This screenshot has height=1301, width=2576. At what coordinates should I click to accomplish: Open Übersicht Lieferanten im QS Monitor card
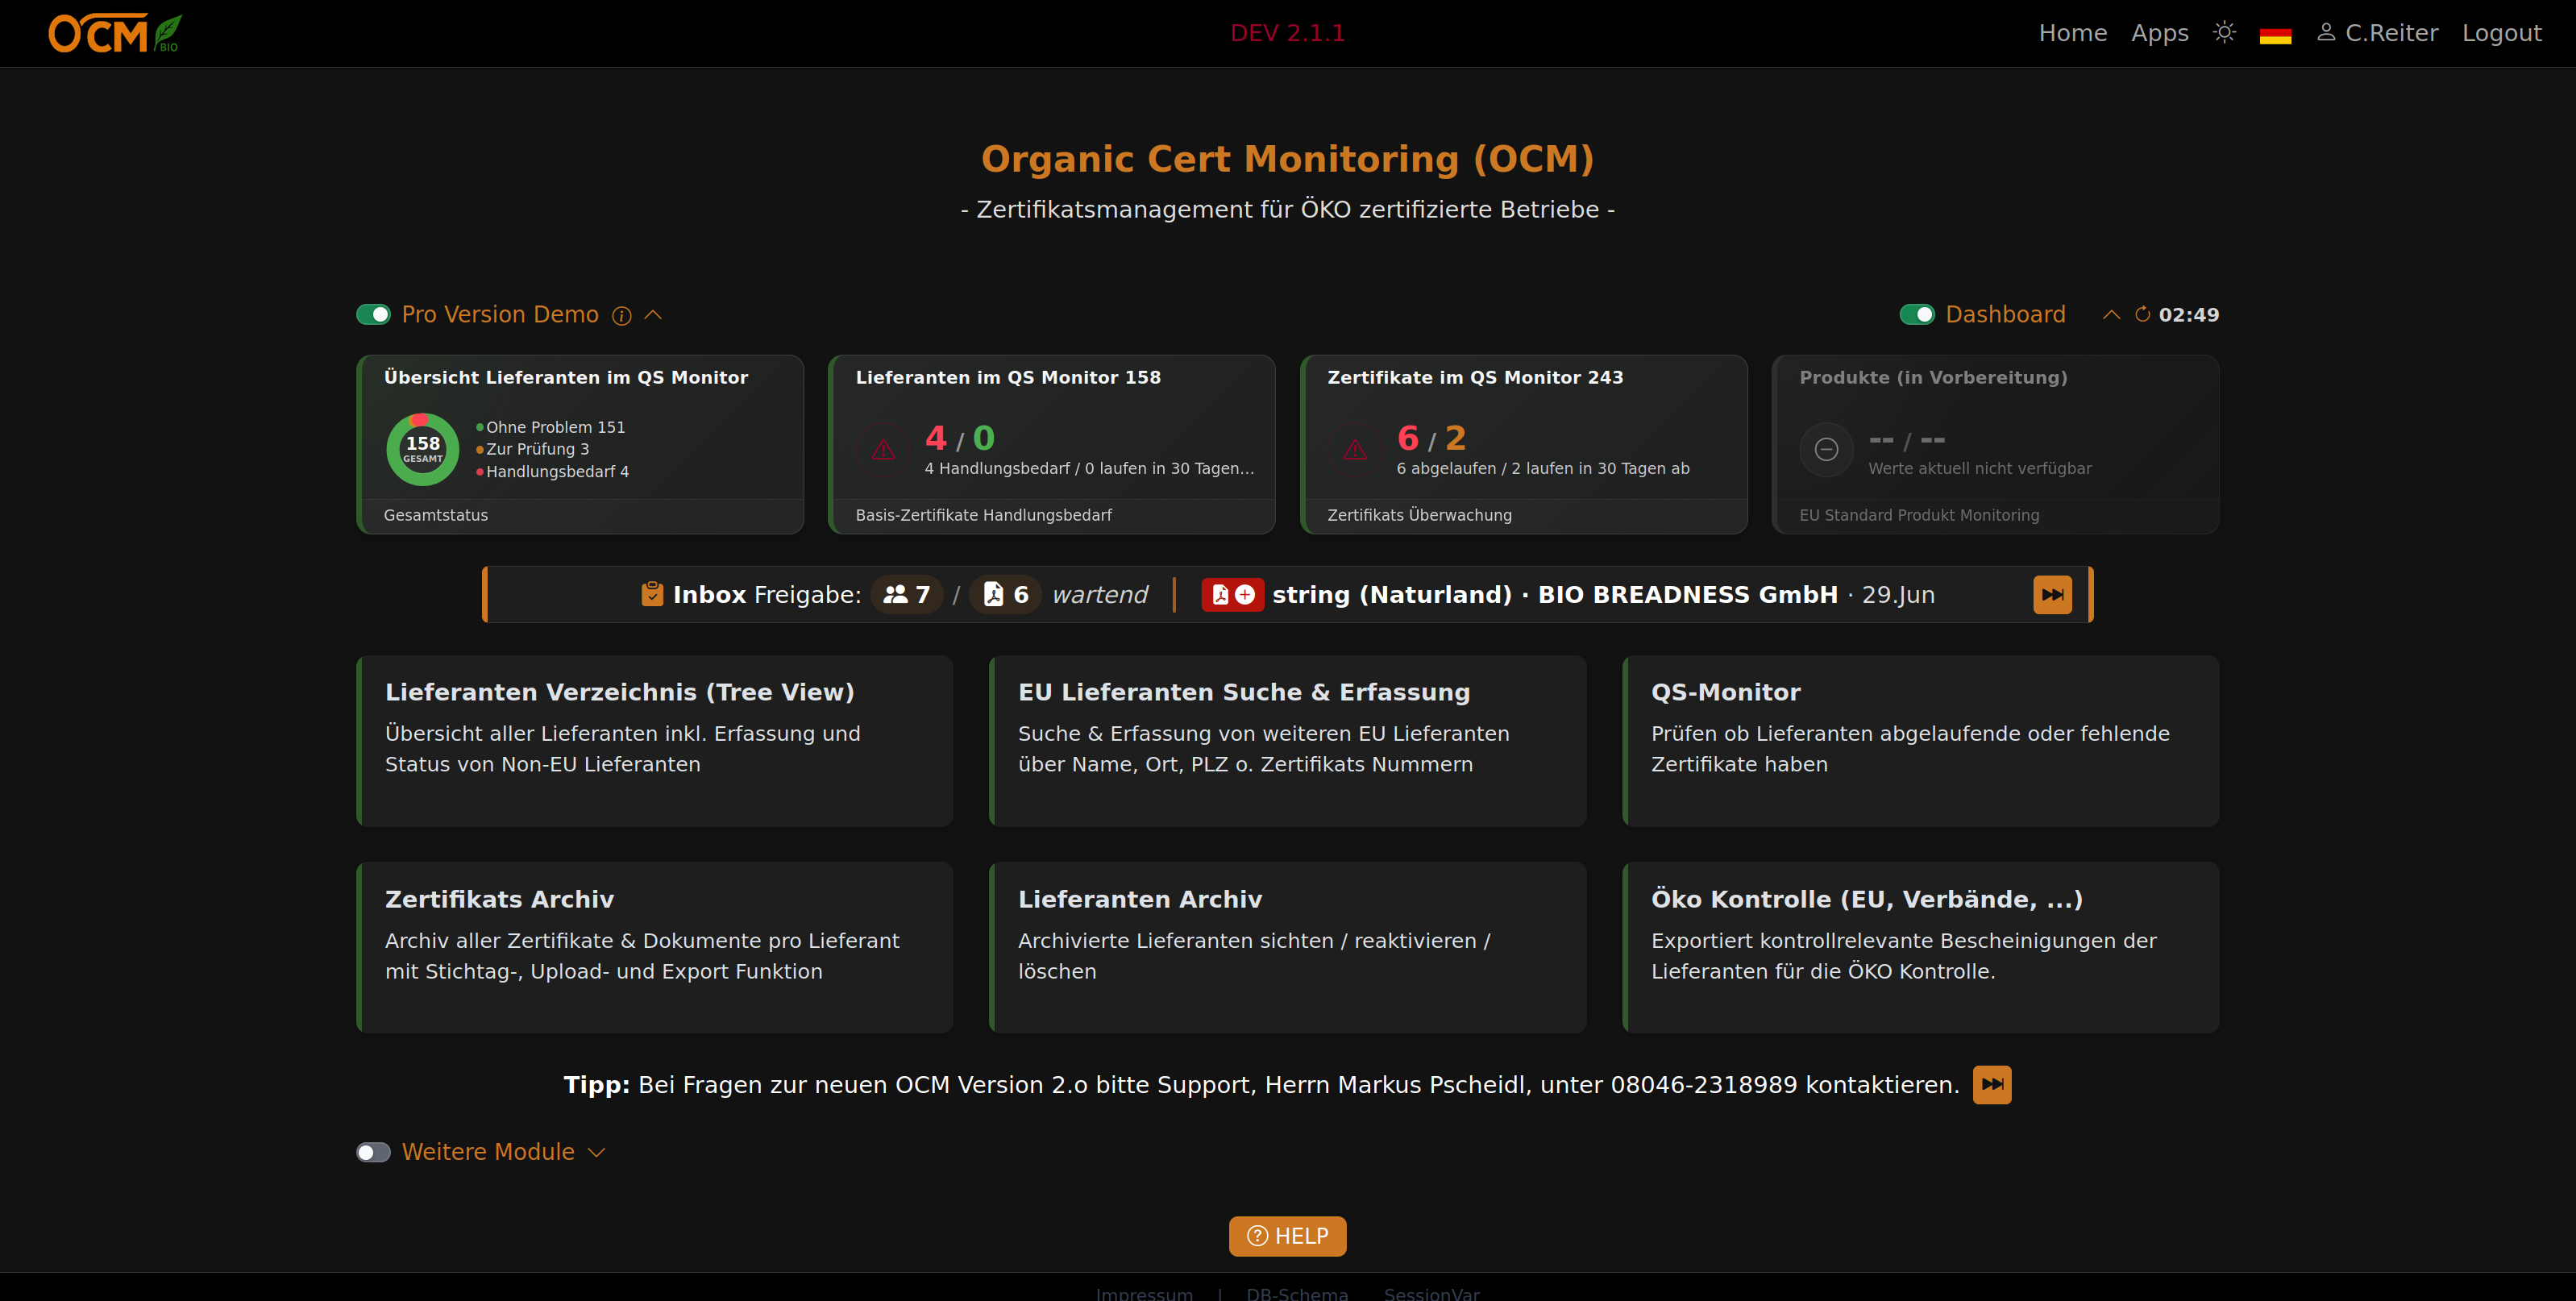[580, 444]
